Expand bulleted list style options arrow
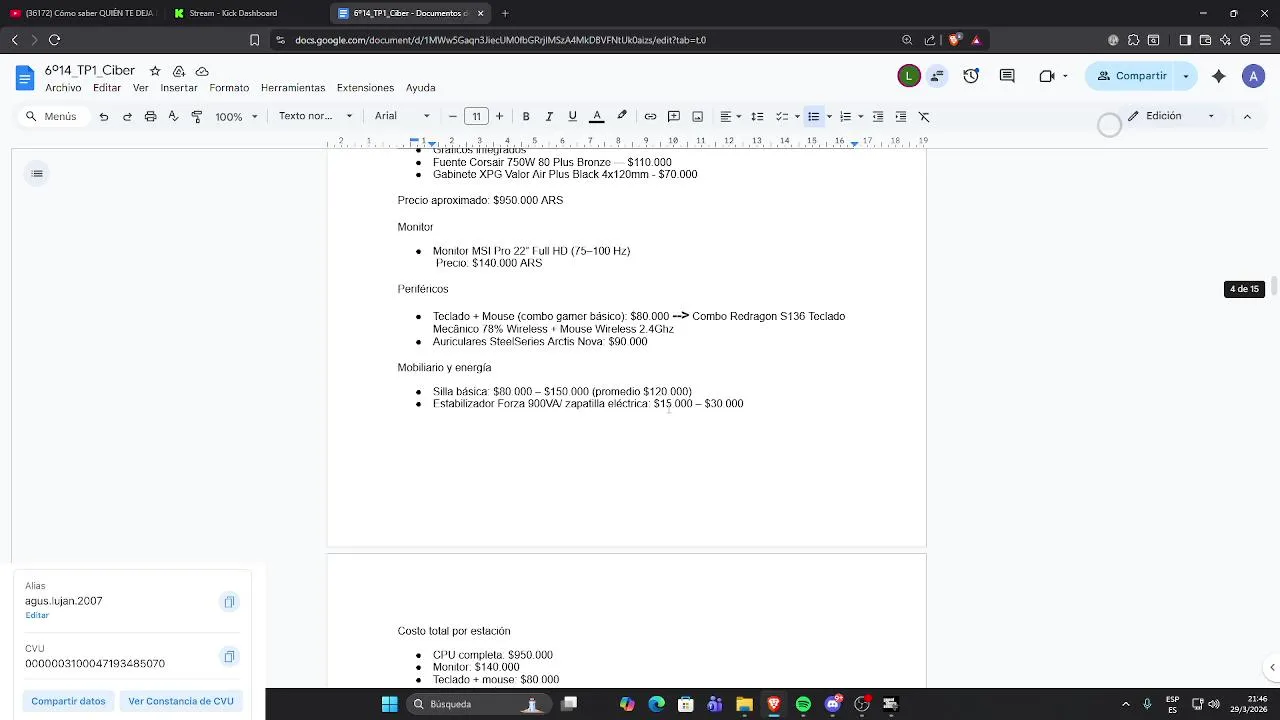 (x=829, y=117)
